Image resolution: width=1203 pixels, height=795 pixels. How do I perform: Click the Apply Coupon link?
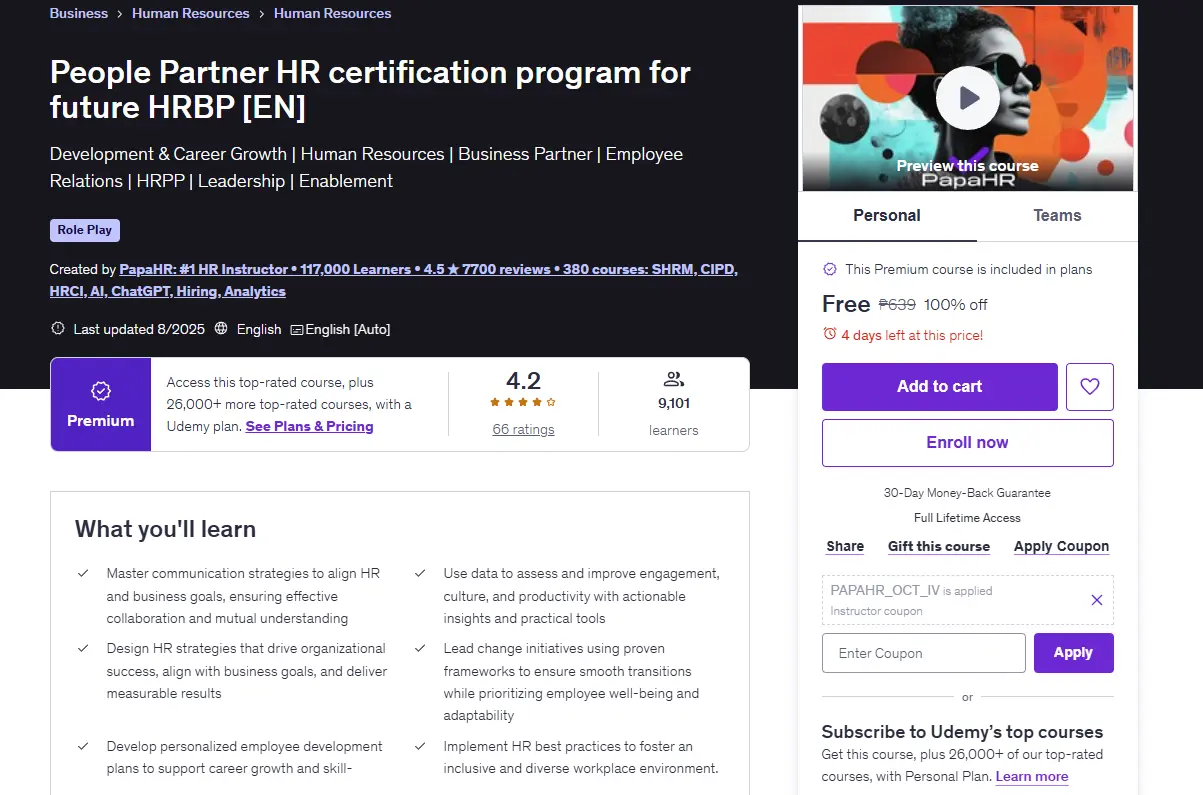(x=1062, y=546)
